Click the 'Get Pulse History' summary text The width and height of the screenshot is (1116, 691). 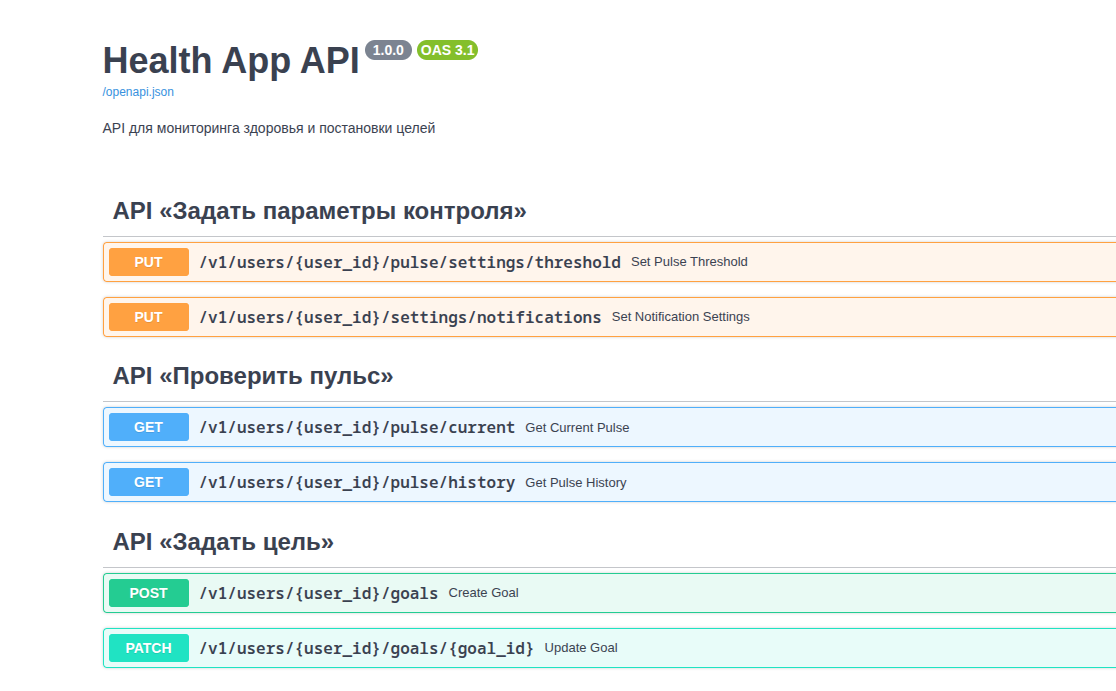tap(576, 483)
